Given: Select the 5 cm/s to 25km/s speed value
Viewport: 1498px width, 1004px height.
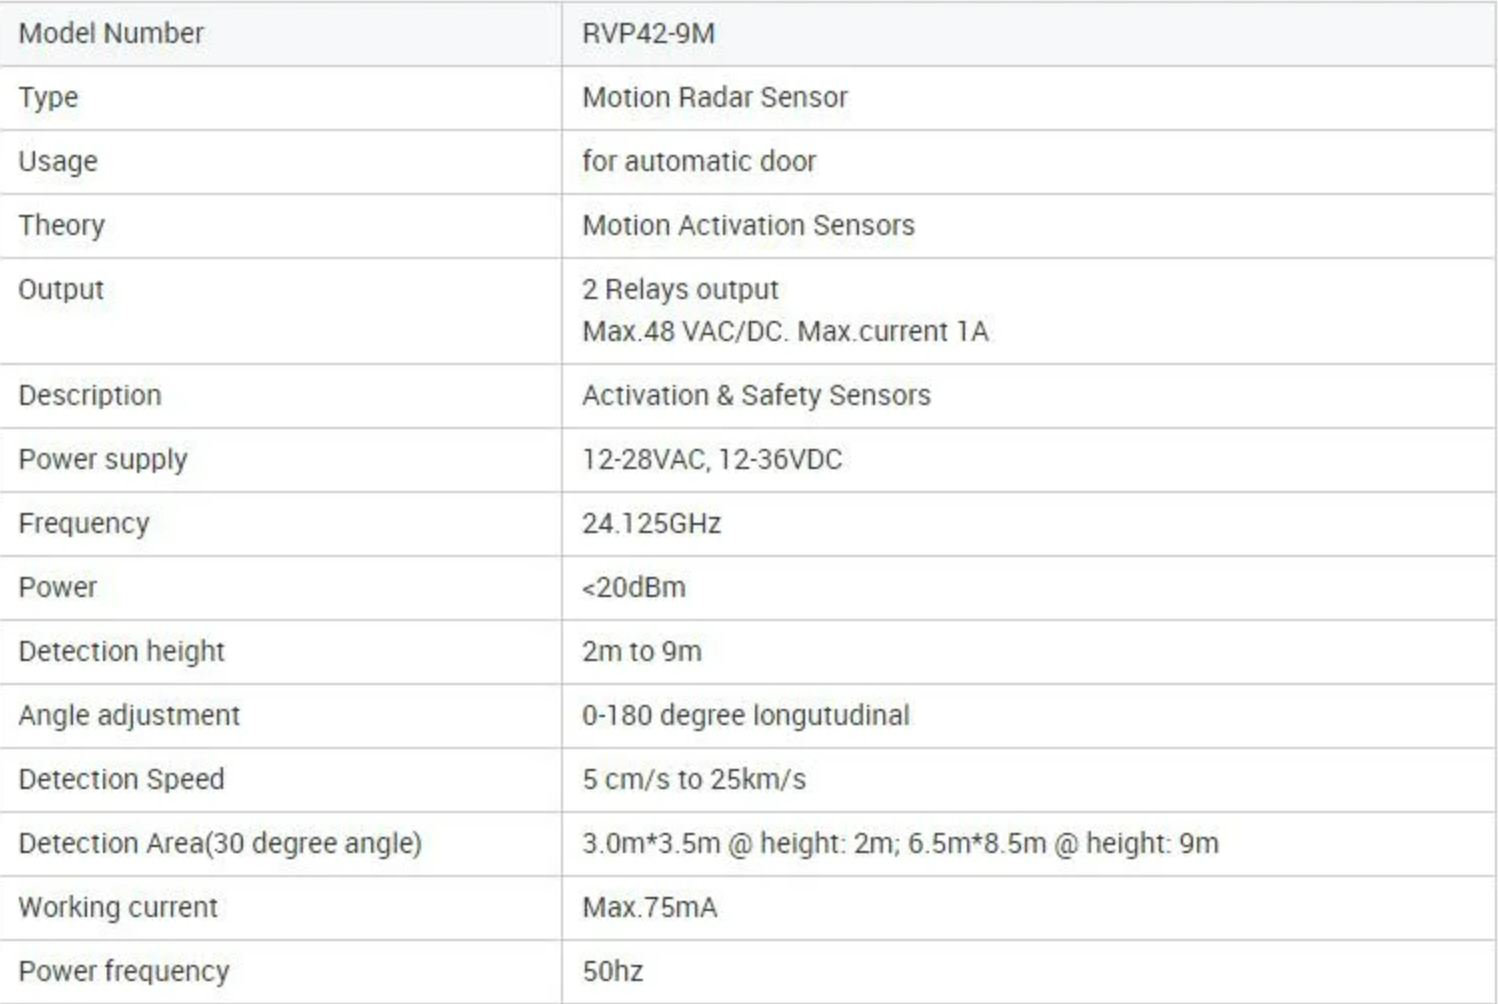Looking at the screenshot, I should (694, 780).
